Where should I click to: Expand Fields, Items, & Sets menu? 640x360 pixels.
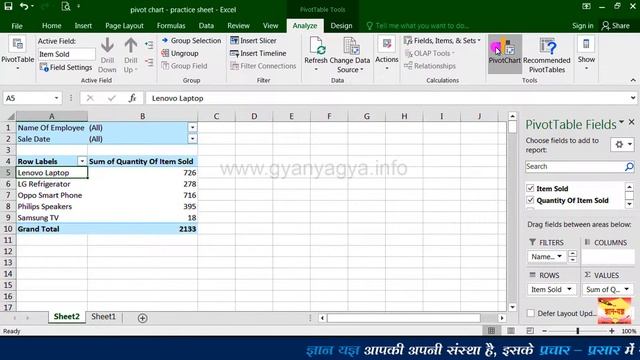(x=442, y=40)
